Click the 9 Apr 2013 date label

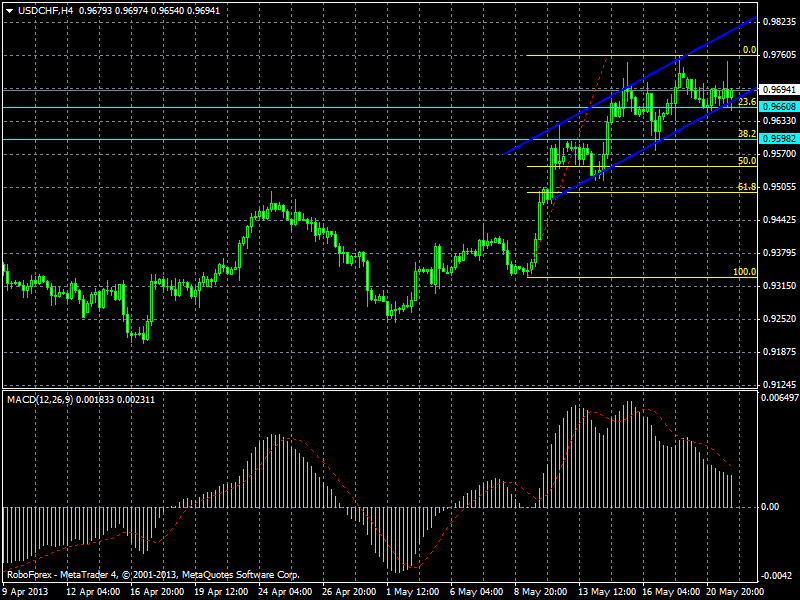26,592
